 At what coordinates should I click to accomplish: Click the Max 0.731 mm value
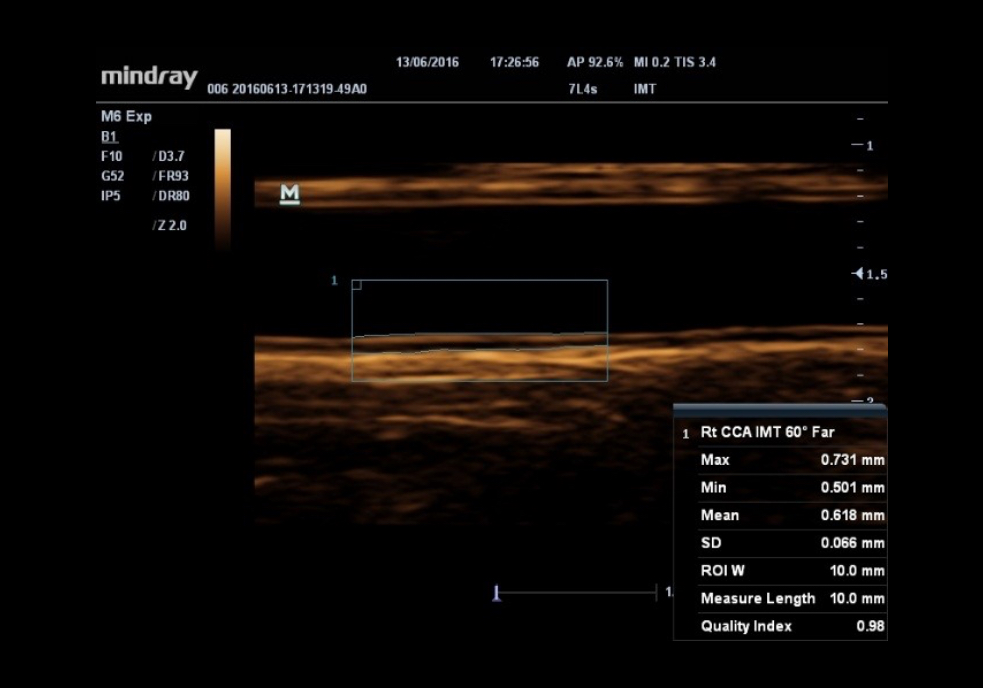pyautogui.click(x=852, y=460)
